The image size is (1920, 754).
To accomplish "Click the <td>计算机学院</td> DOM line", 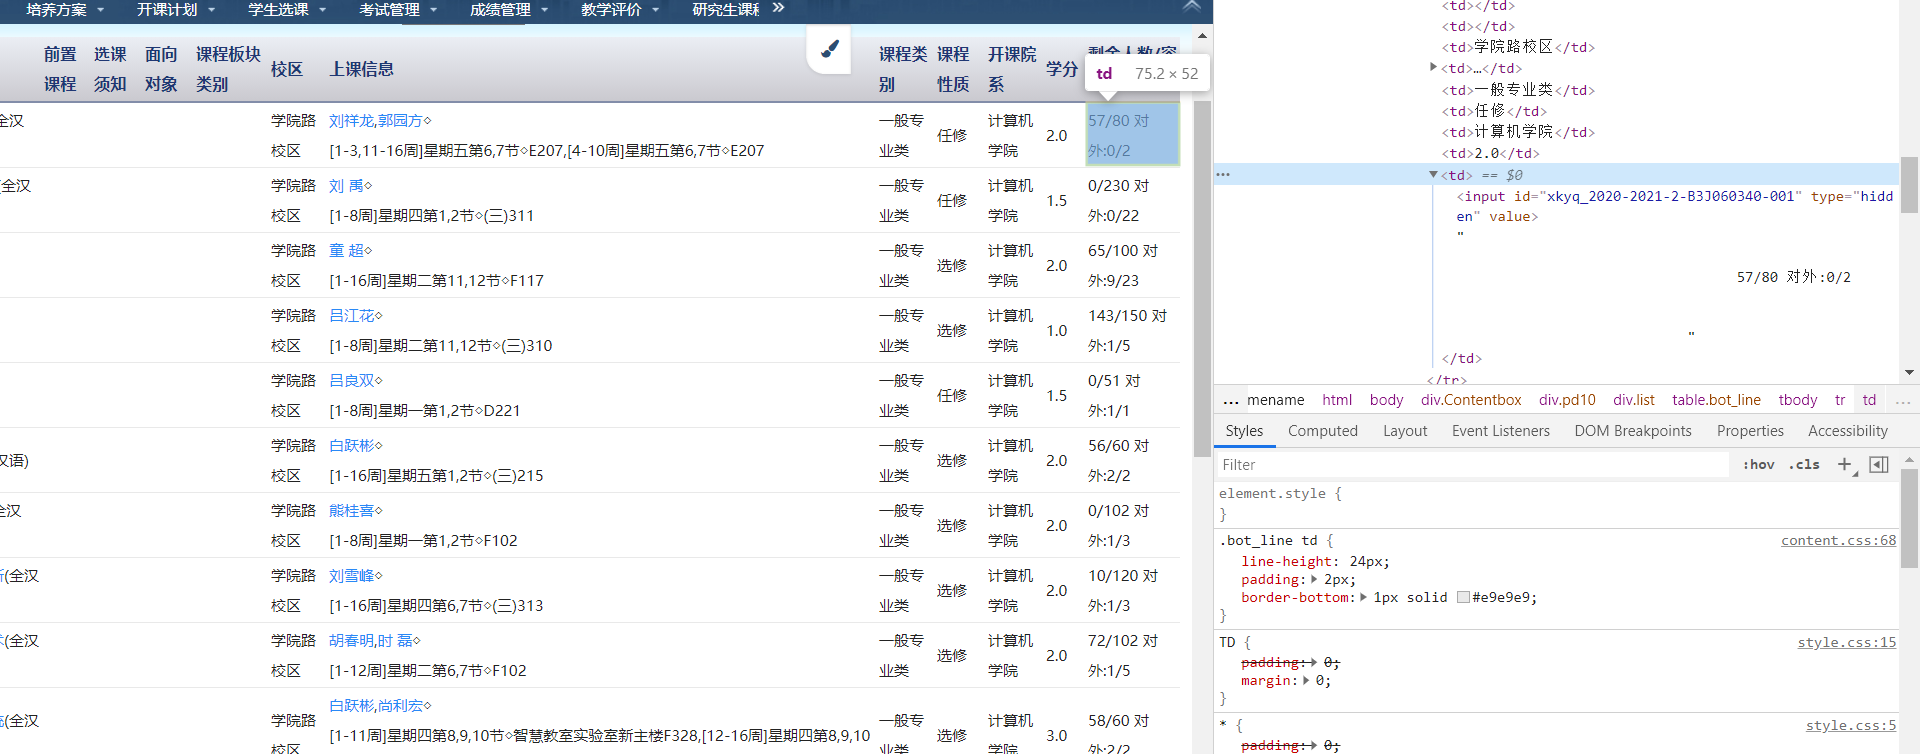I will coord(1517,132).
